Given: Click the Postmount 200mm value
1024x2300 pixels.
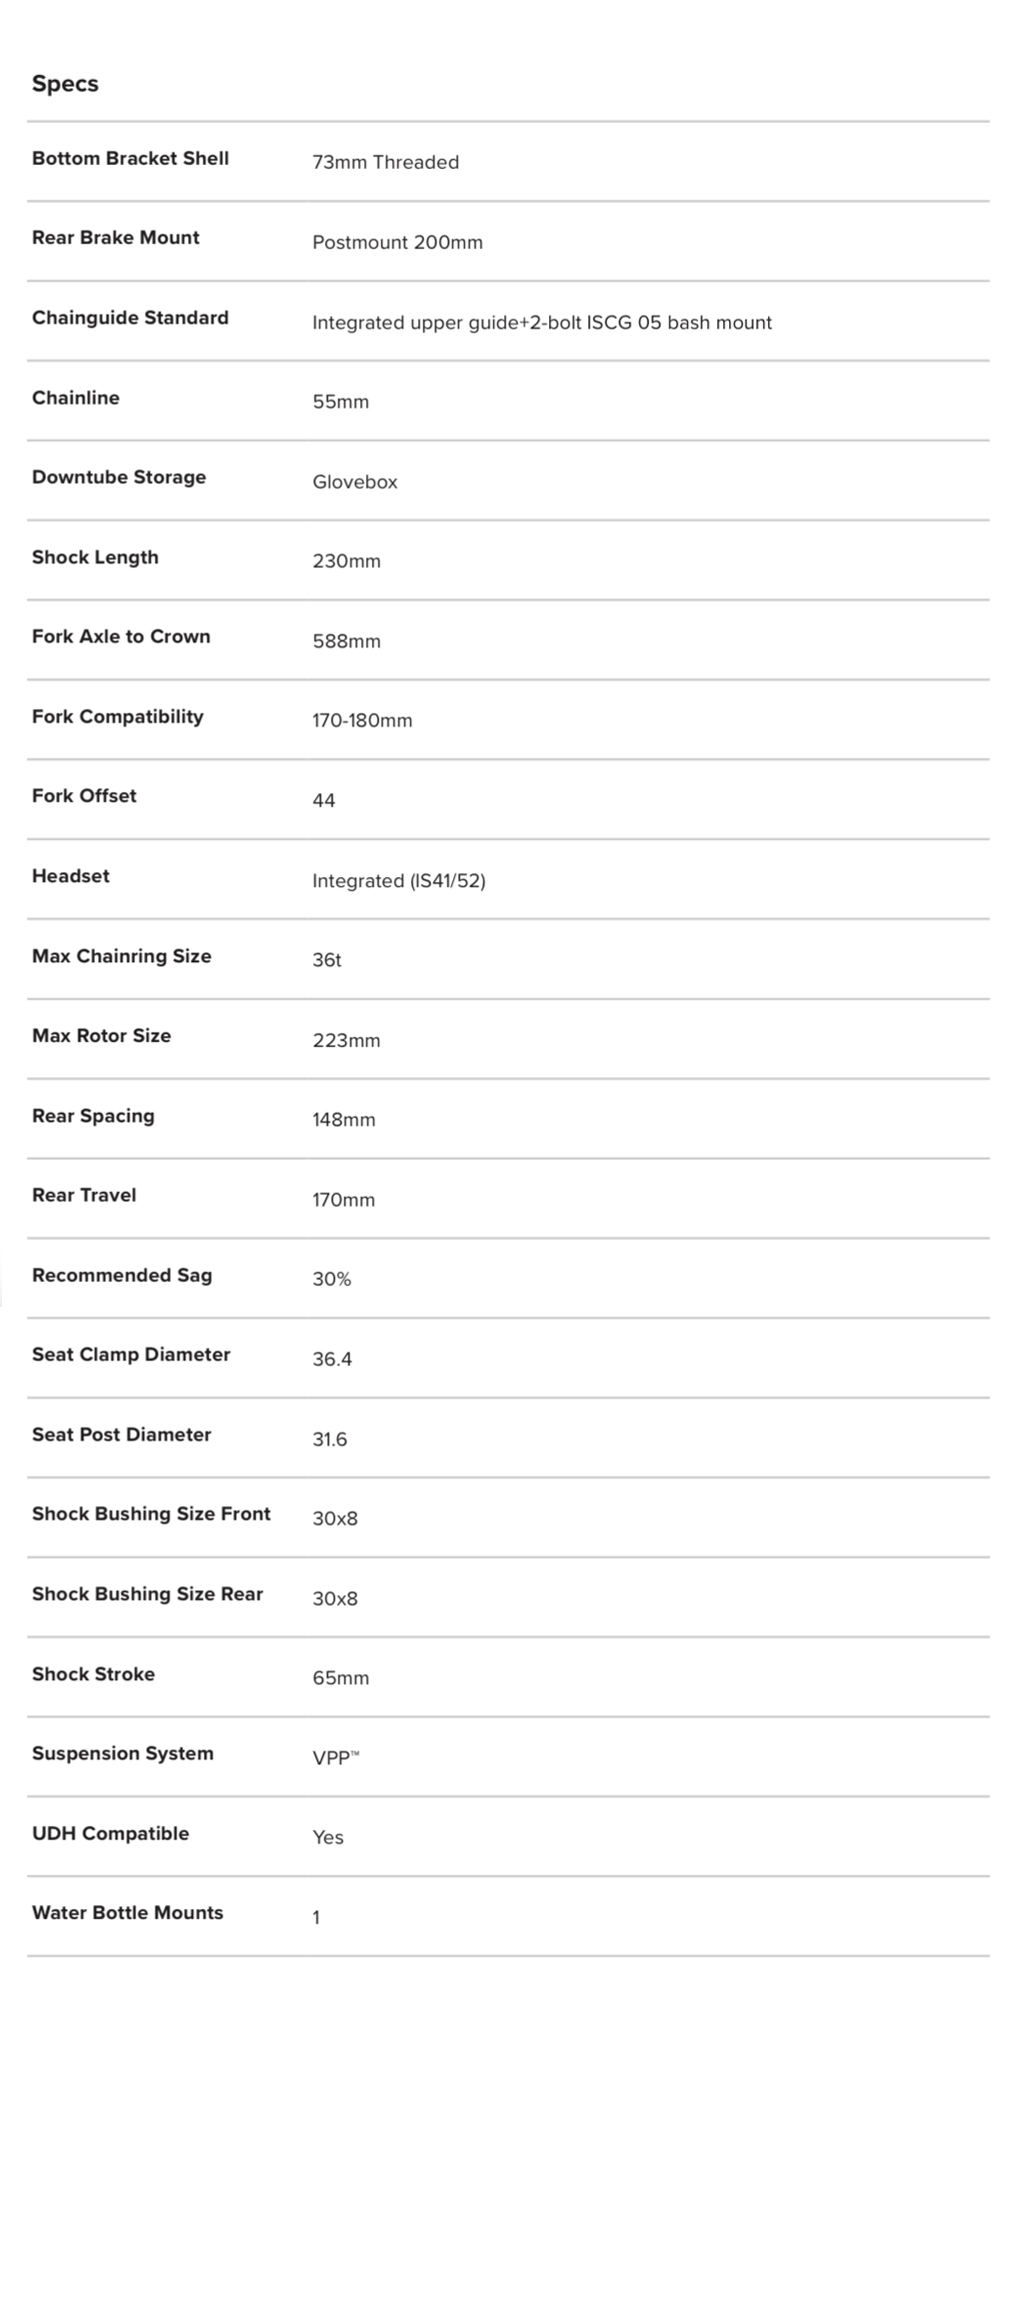Looking at the screenshot, I should pyautogui.click(x=397, y=242).
